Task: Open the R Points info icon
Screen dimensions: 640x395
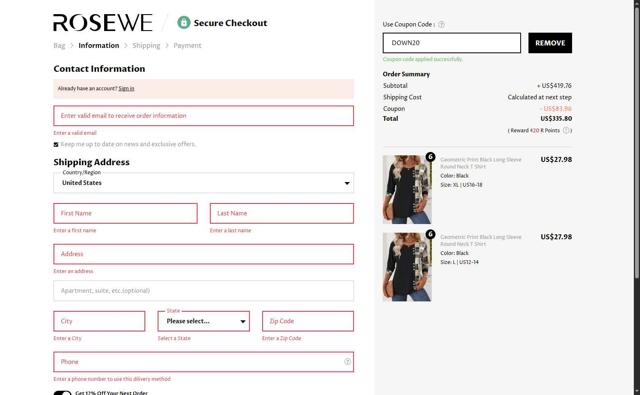Action: click(566, 131)
